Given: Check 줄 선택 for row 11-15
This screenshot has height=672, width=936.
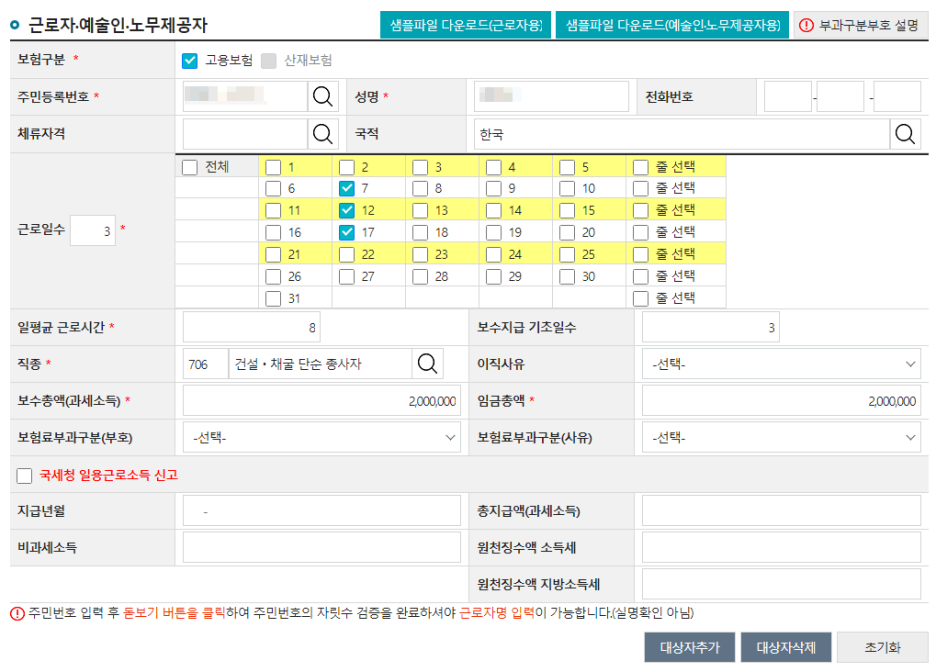Looking at the screenshot, I should coord(641,211).
